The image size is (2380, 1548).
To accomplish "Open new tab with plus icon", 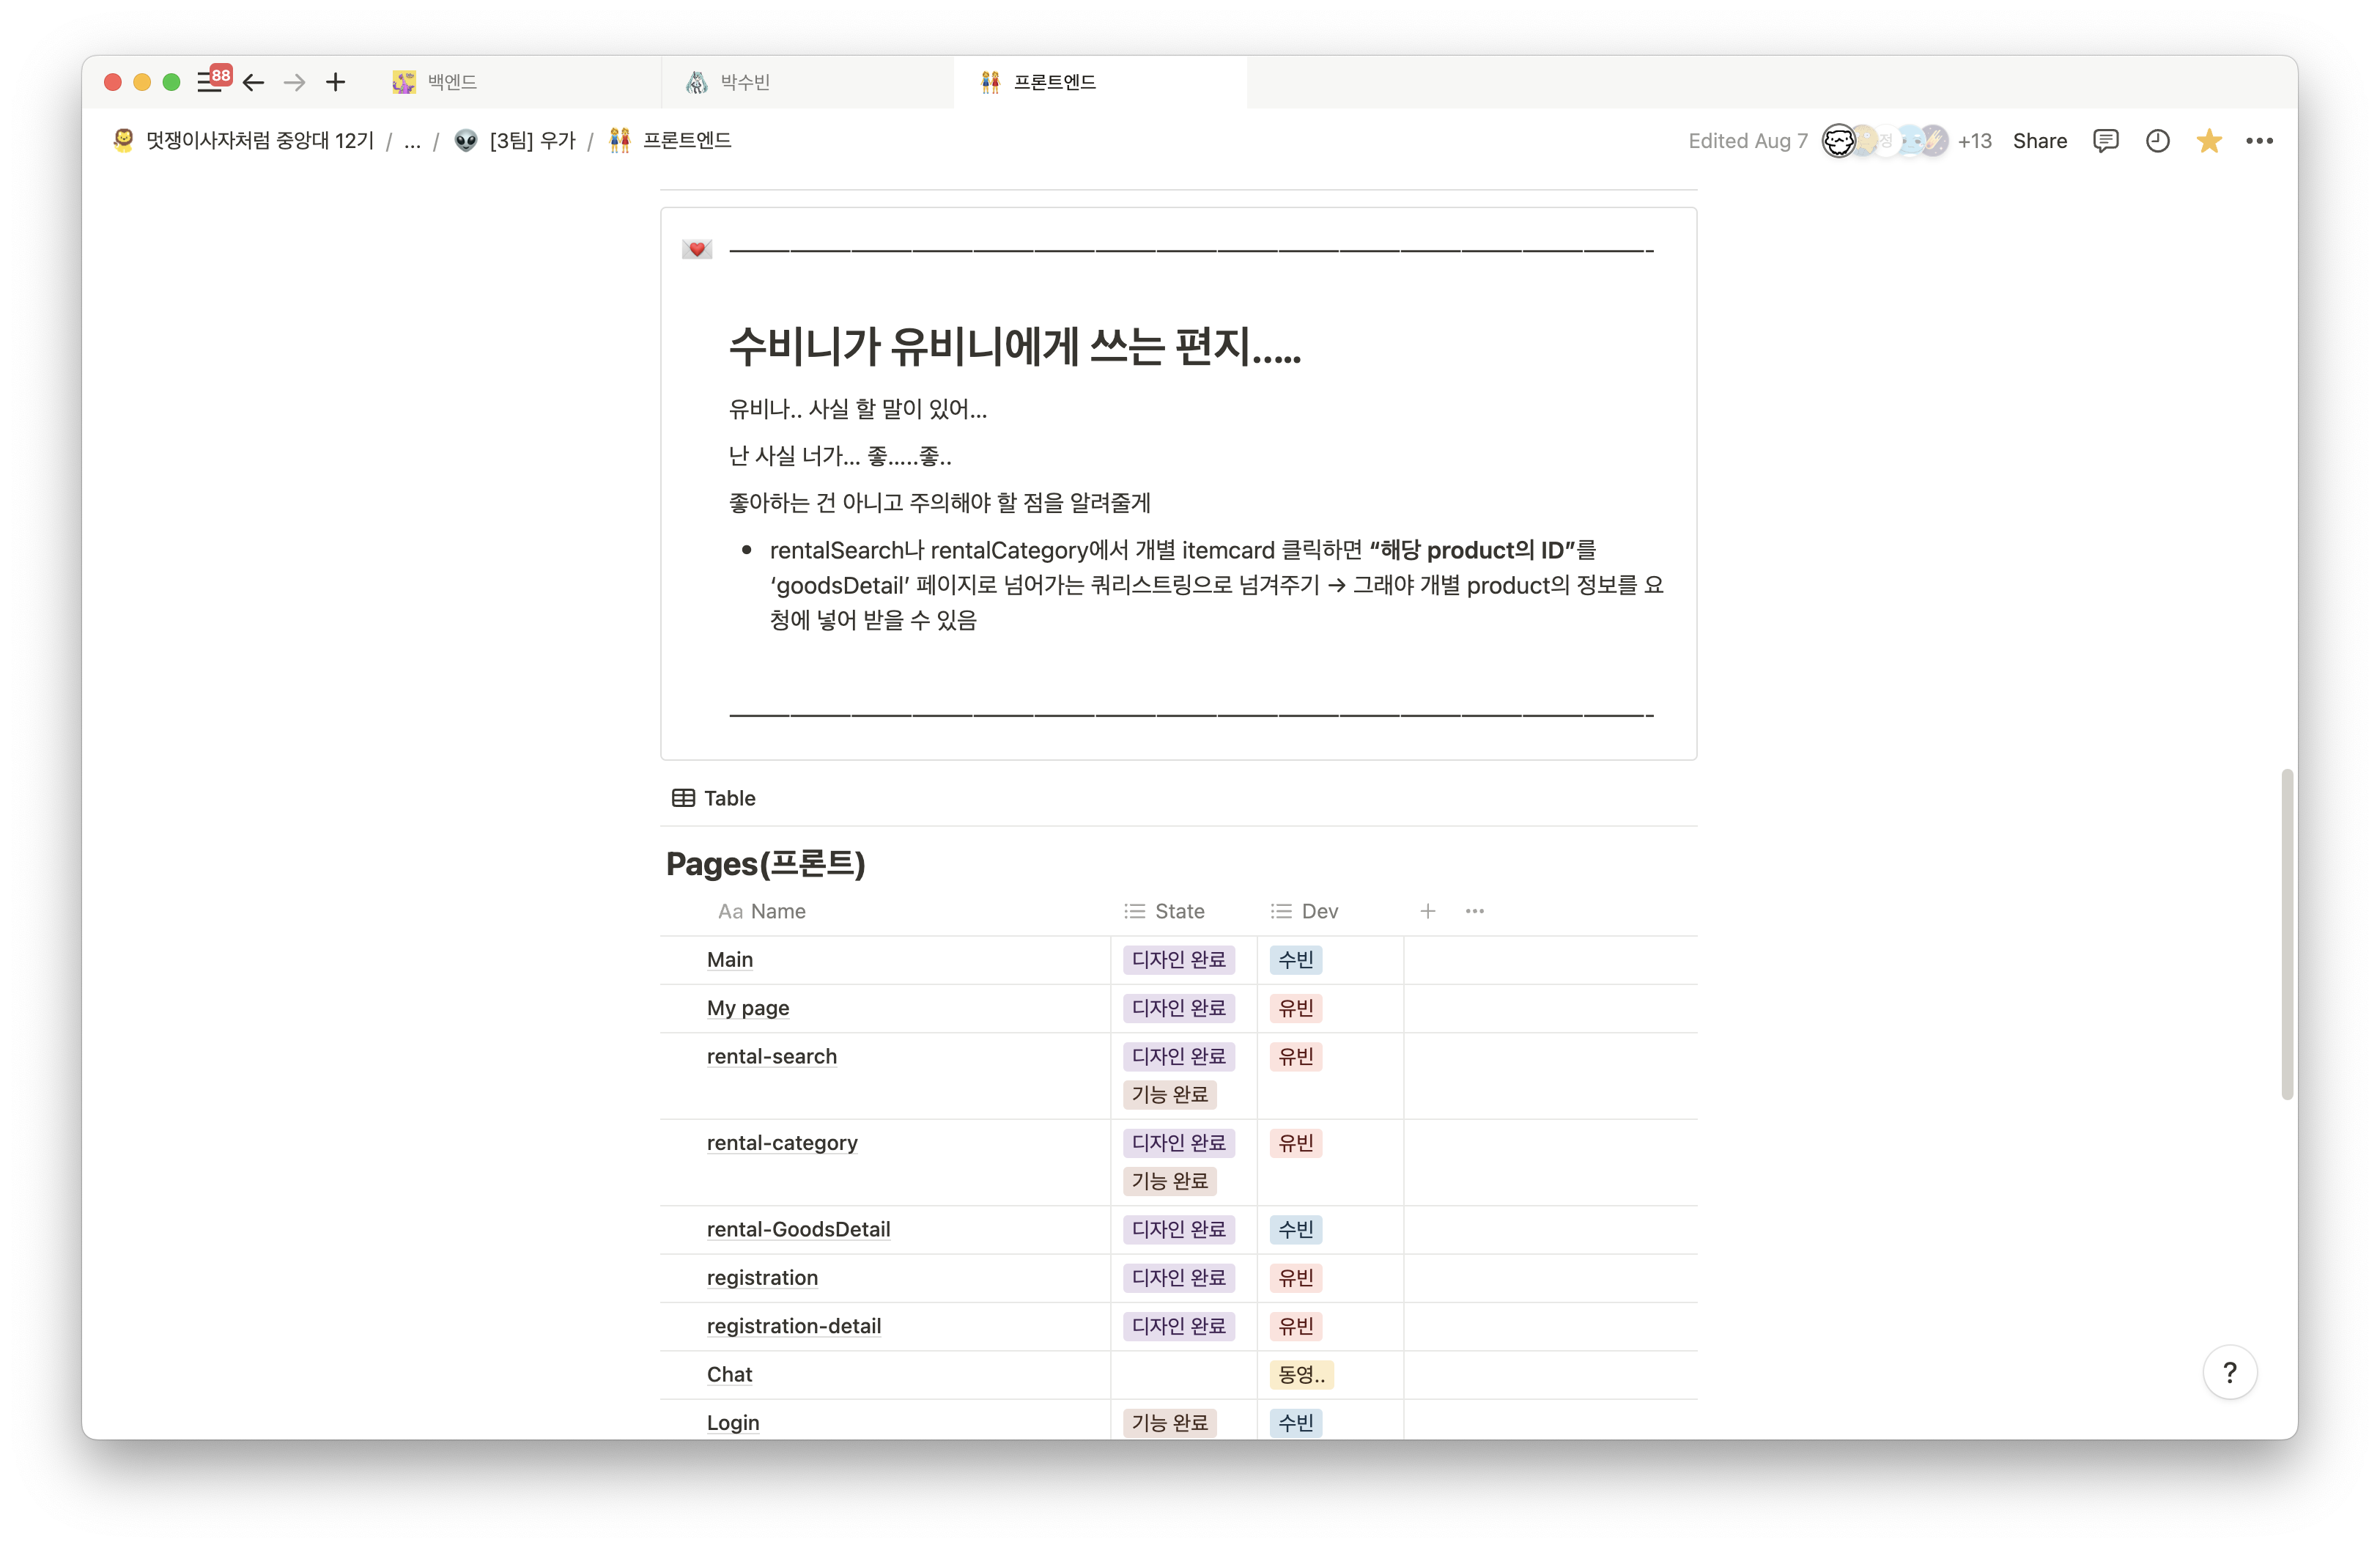I will [x=336, y=83].
